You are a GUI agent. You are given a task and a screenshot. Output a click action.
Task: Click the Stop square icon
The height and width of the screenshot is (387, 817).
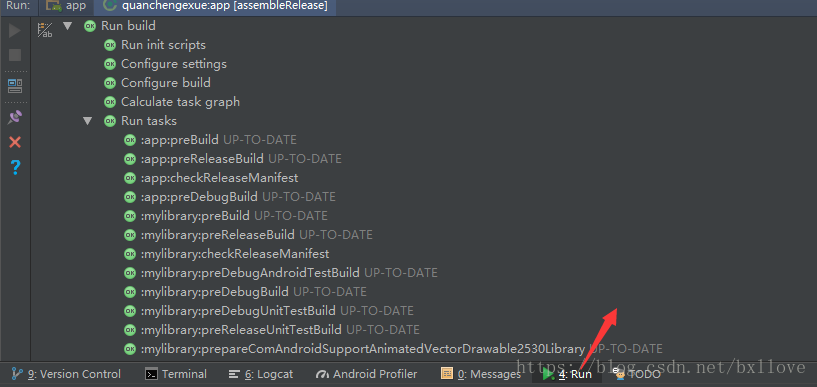15,55
